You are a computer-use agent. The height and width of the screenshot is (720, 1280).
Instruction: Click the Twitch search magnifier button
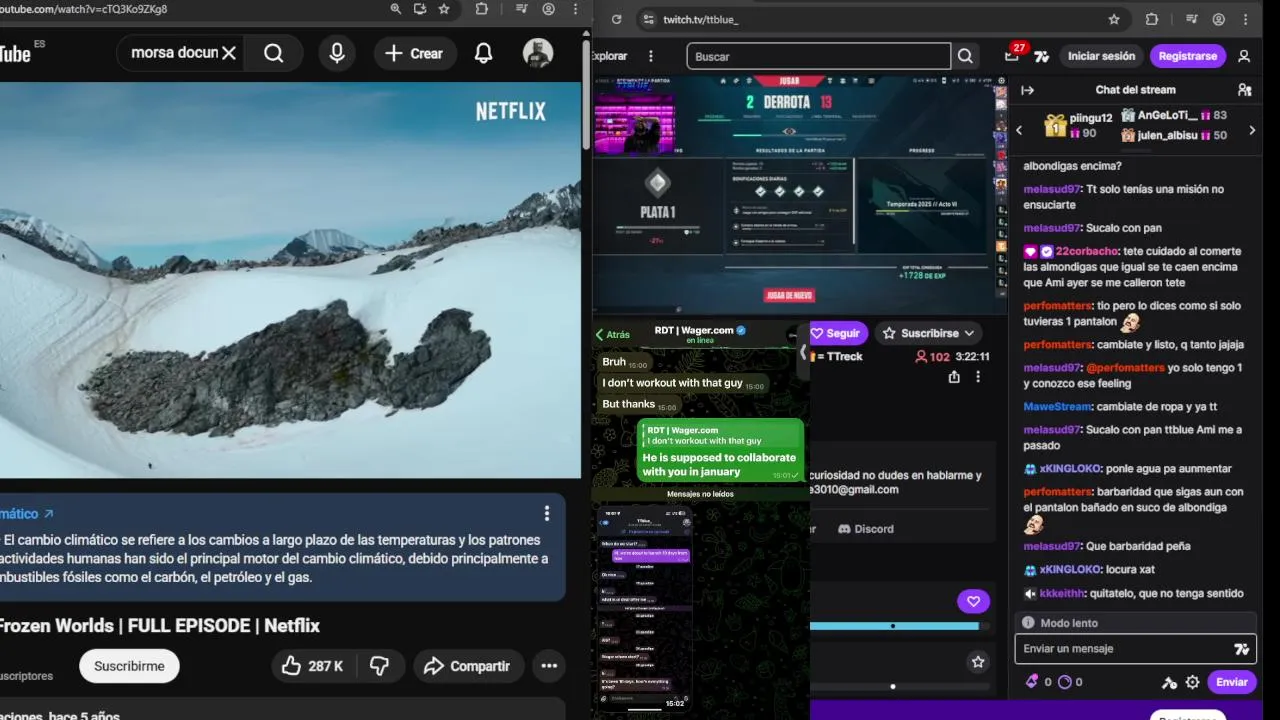tap(965, 56)
